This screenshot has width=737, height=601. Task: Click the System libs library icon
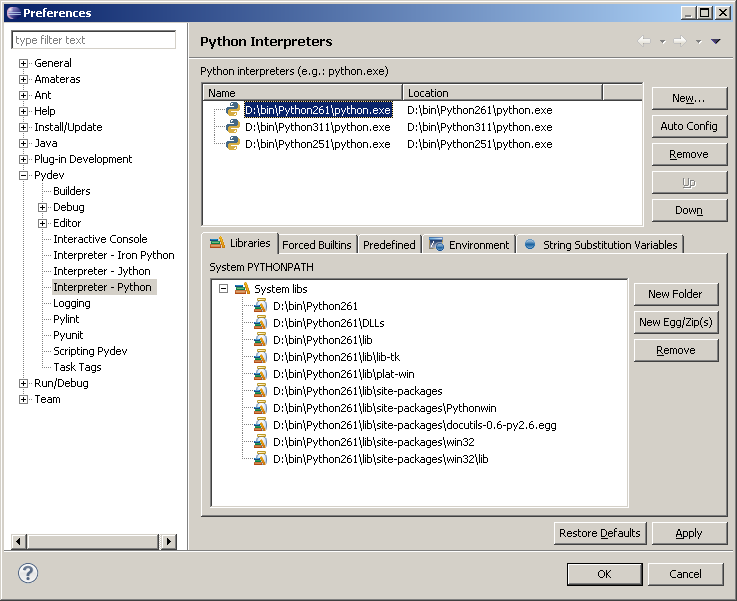pos(242,289)
